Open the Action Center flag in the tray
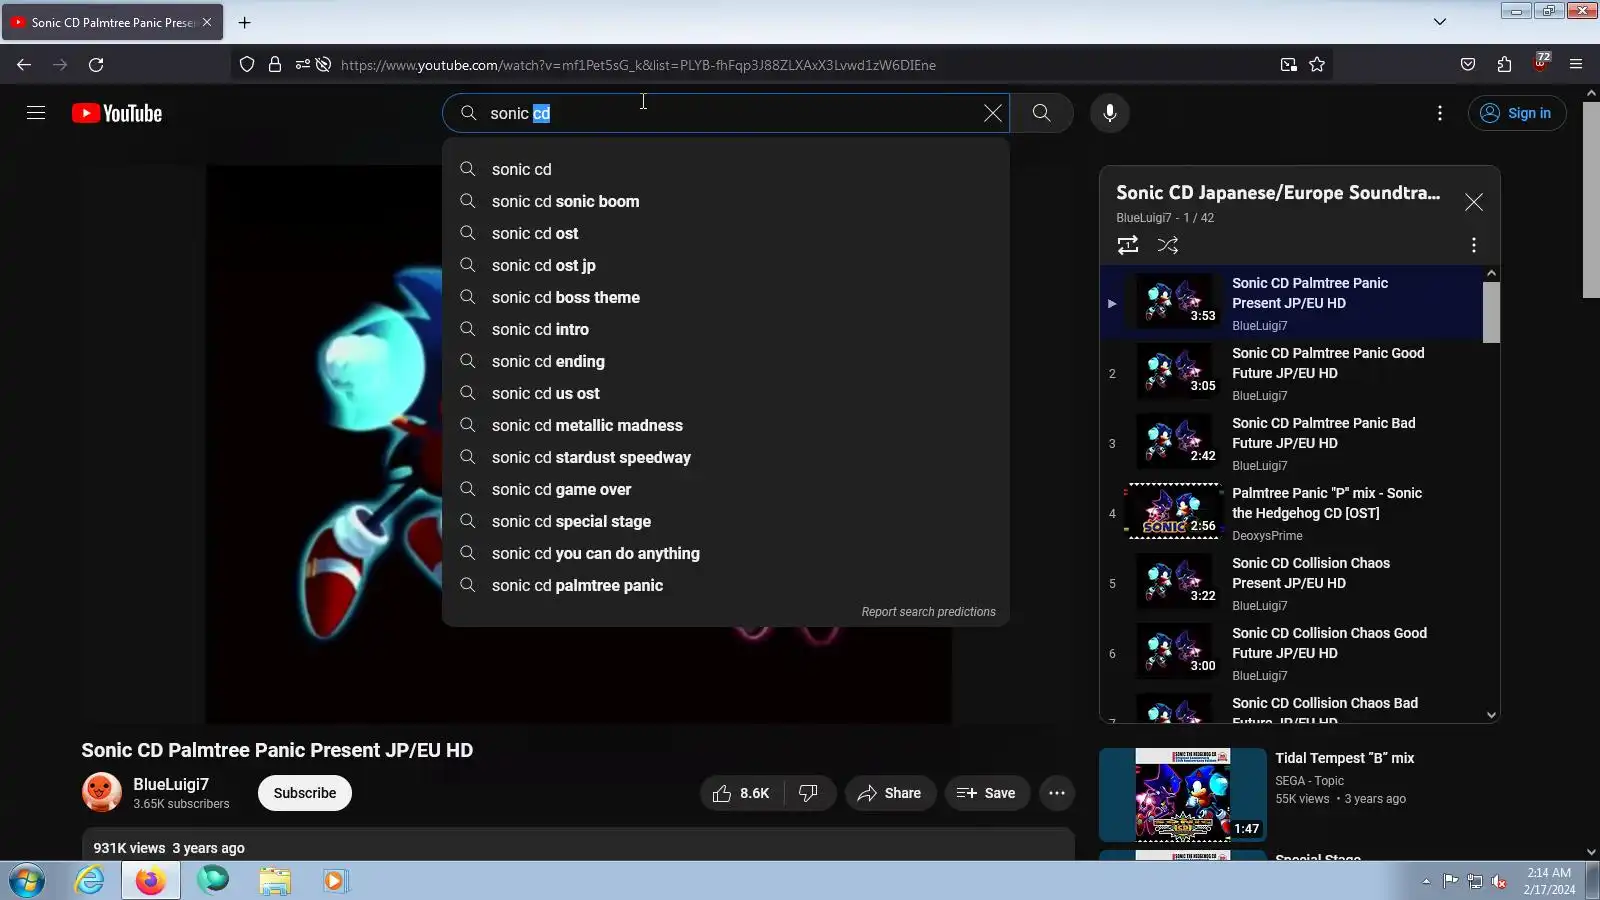This screenshot has height=900, width=1600. 1450,881
